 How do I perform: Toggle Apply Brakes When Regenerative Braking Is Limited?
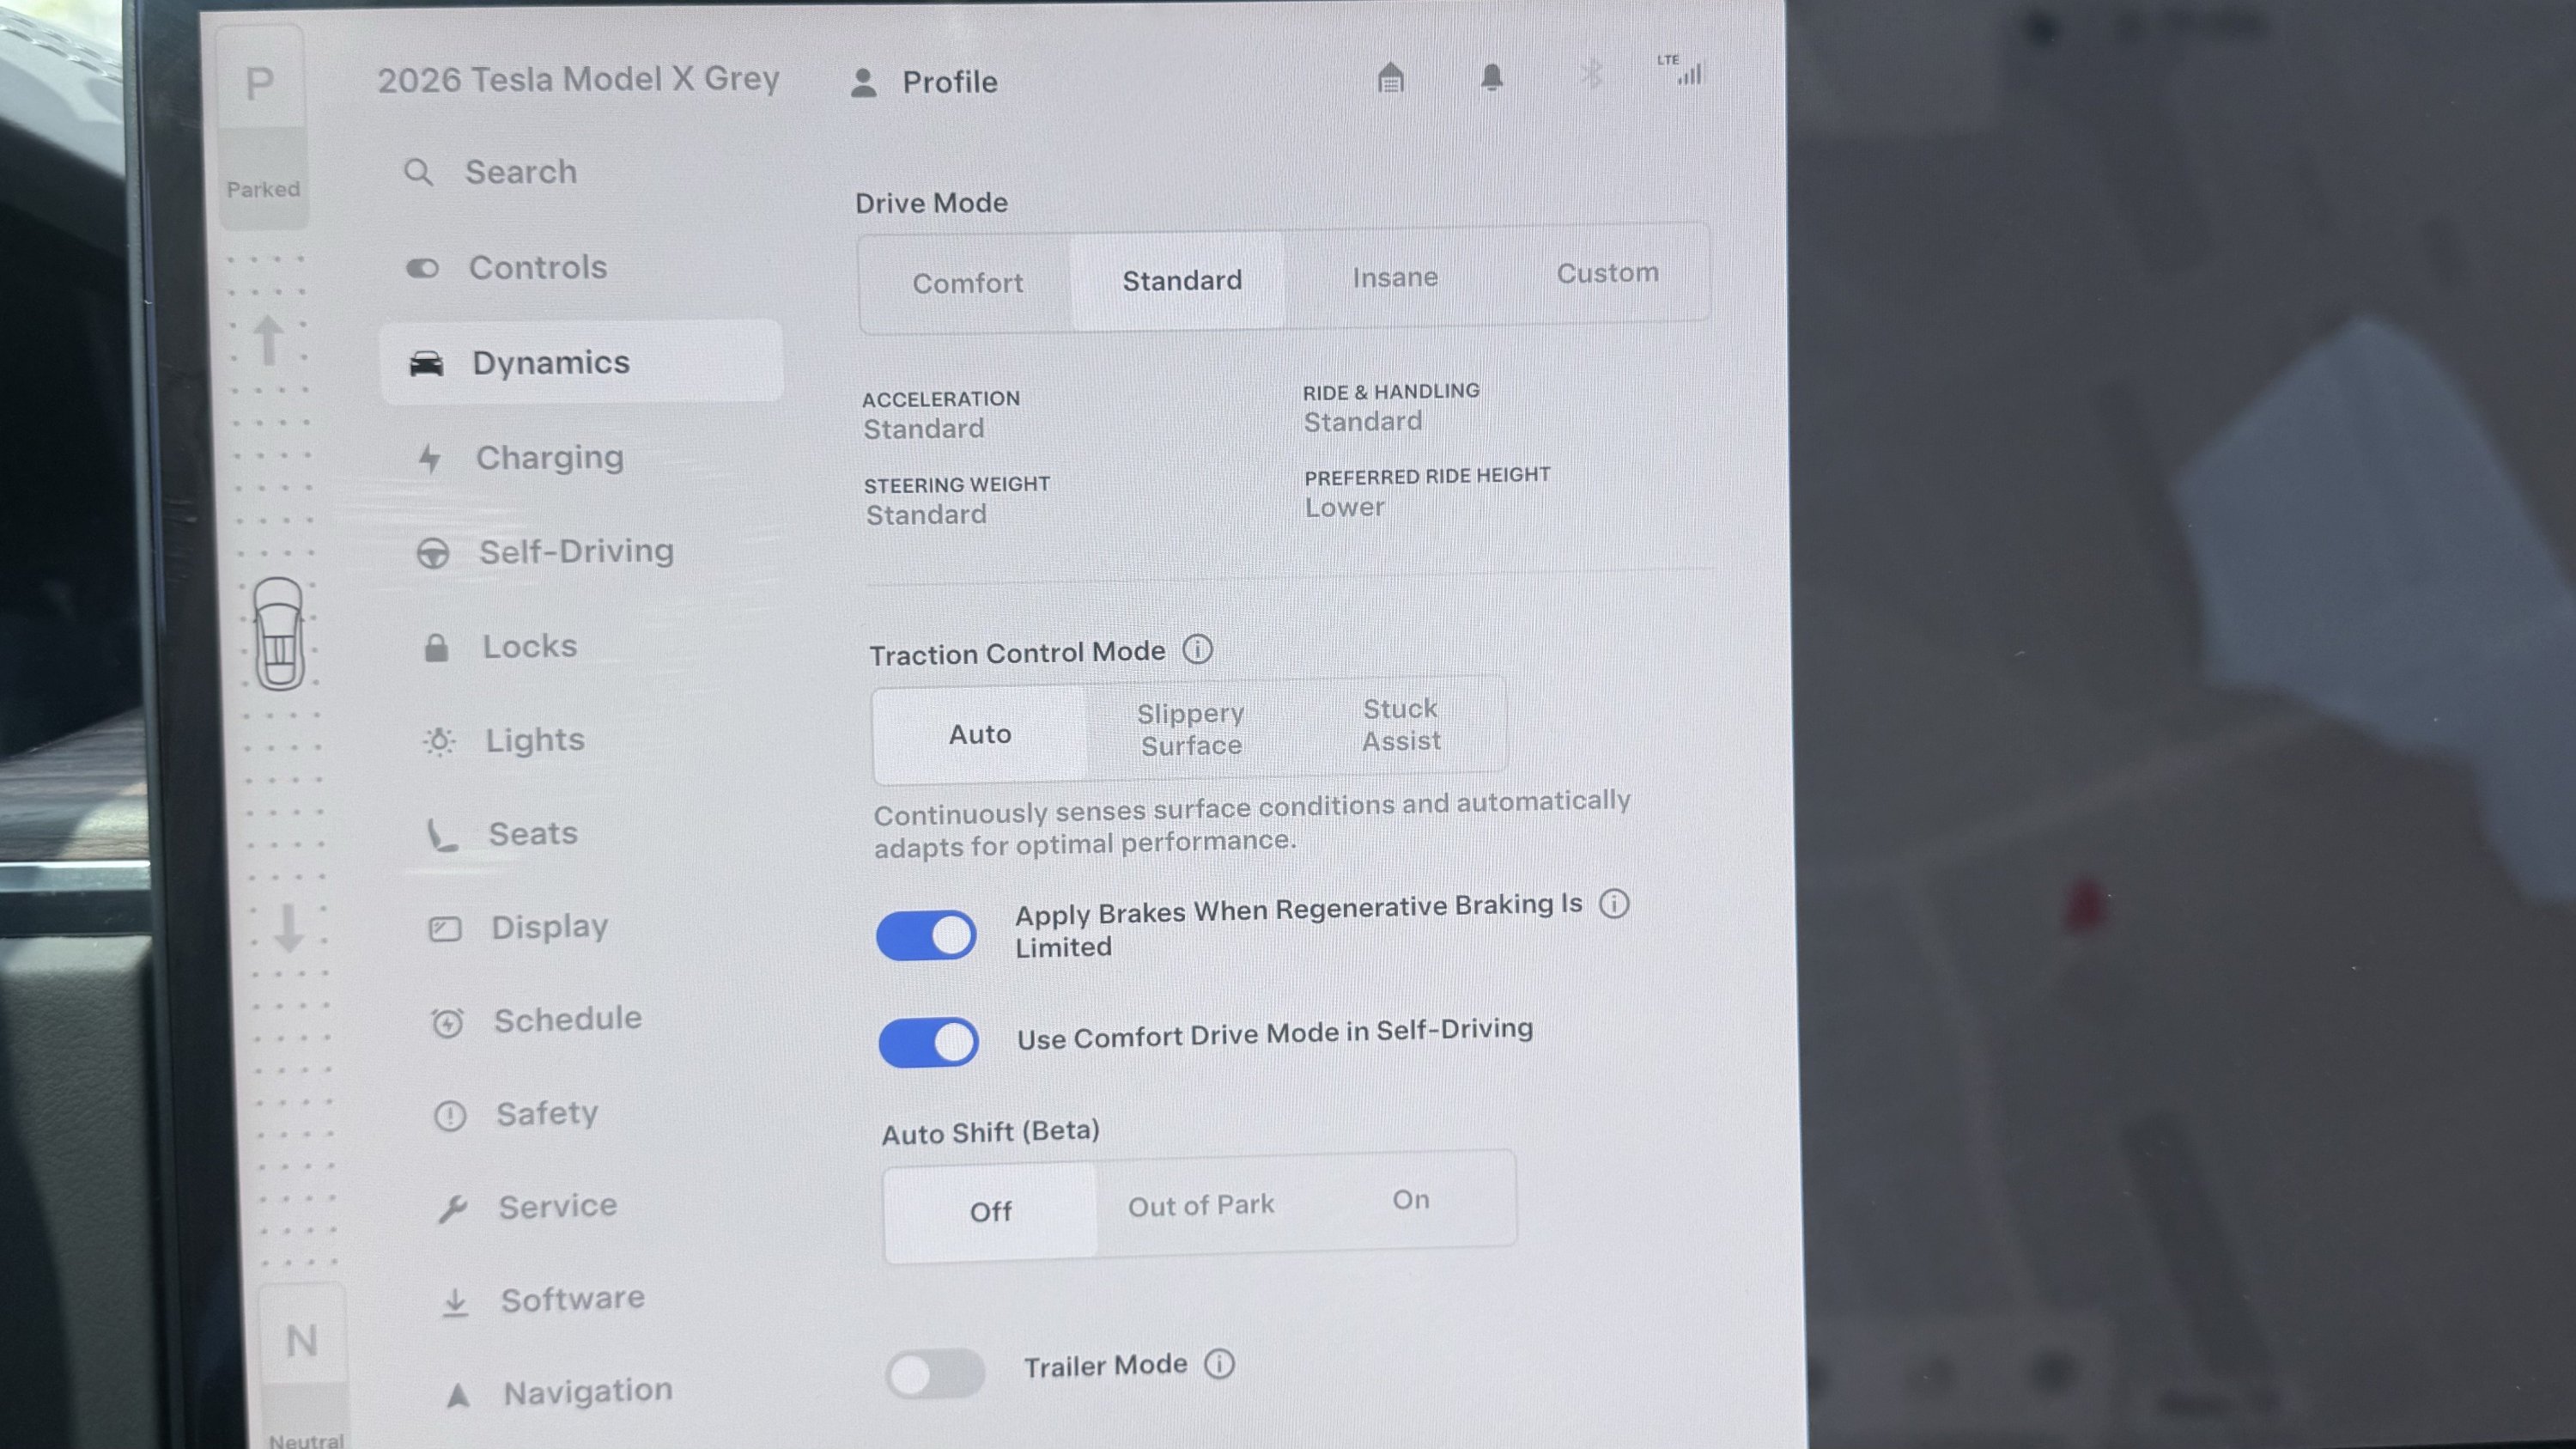point(926,935)
